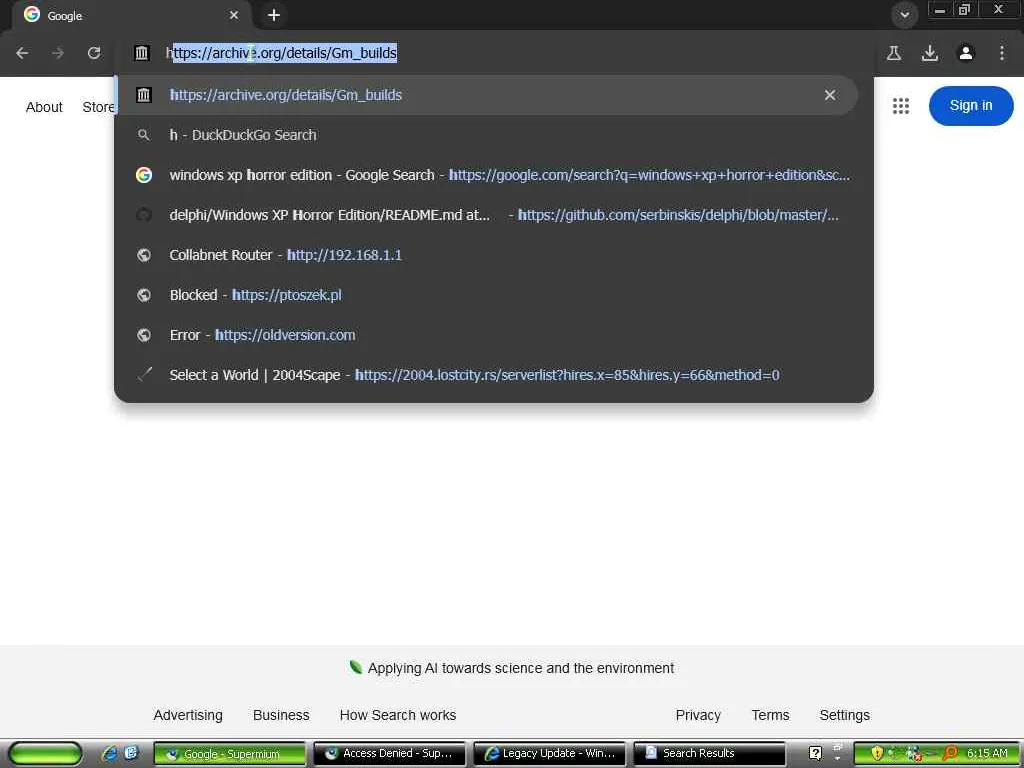Switch to Legacy Update taskbar window
1024x768 pixels.
(549, 754)
